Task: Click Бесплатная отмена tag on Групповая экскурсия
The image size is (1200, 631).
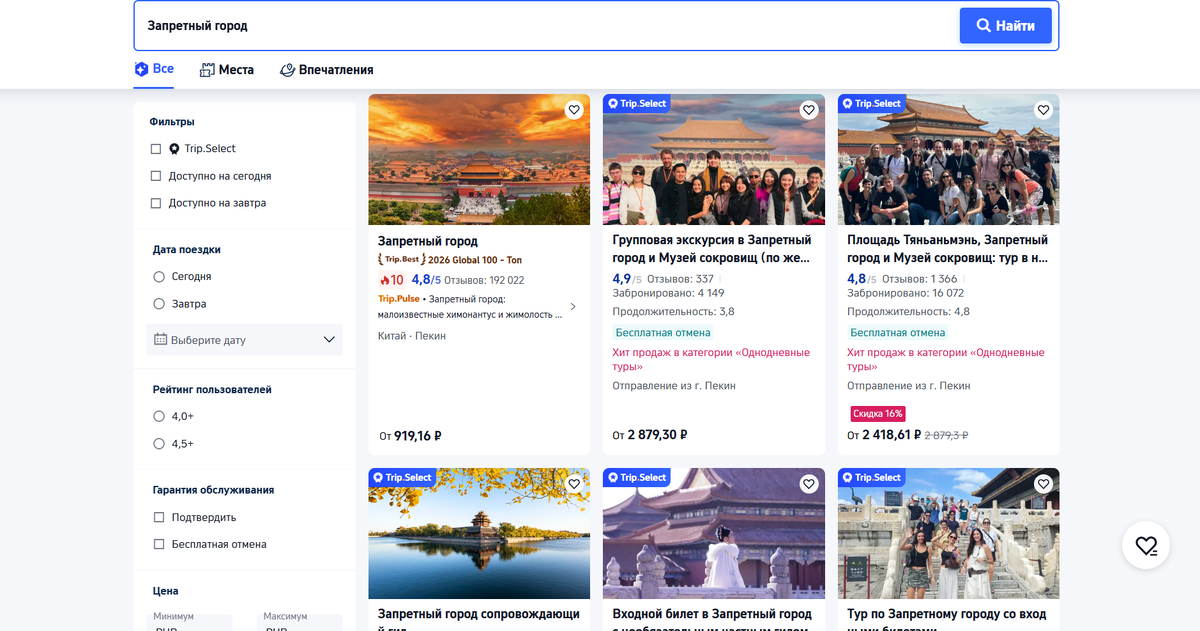Action: 663,333
